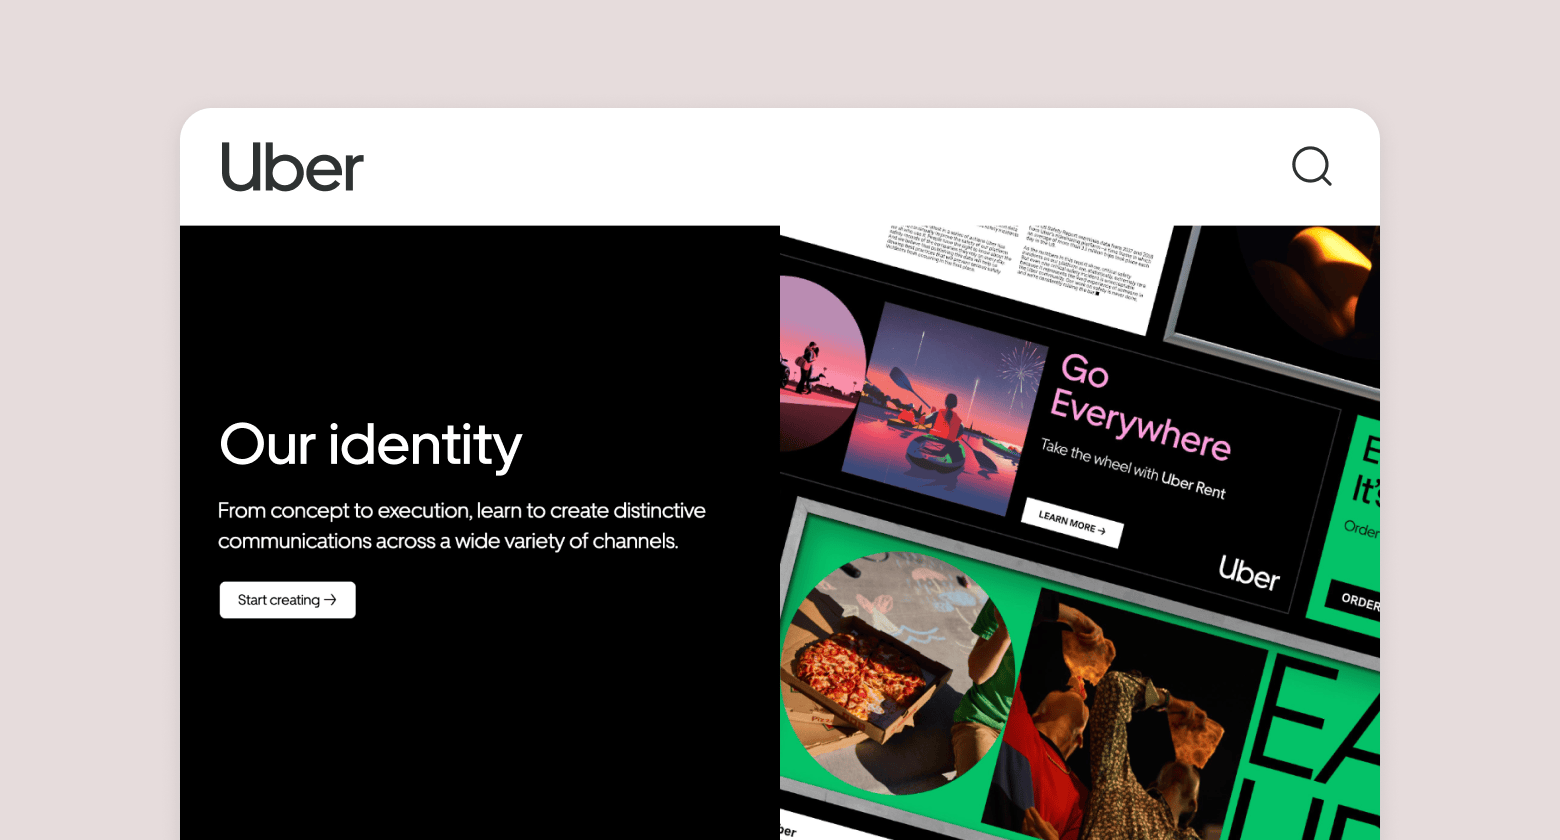The width and height of the screenshot is (1560, 840).
Task: Click the white Uber logo on banner
Action: tap(1249, 572)
